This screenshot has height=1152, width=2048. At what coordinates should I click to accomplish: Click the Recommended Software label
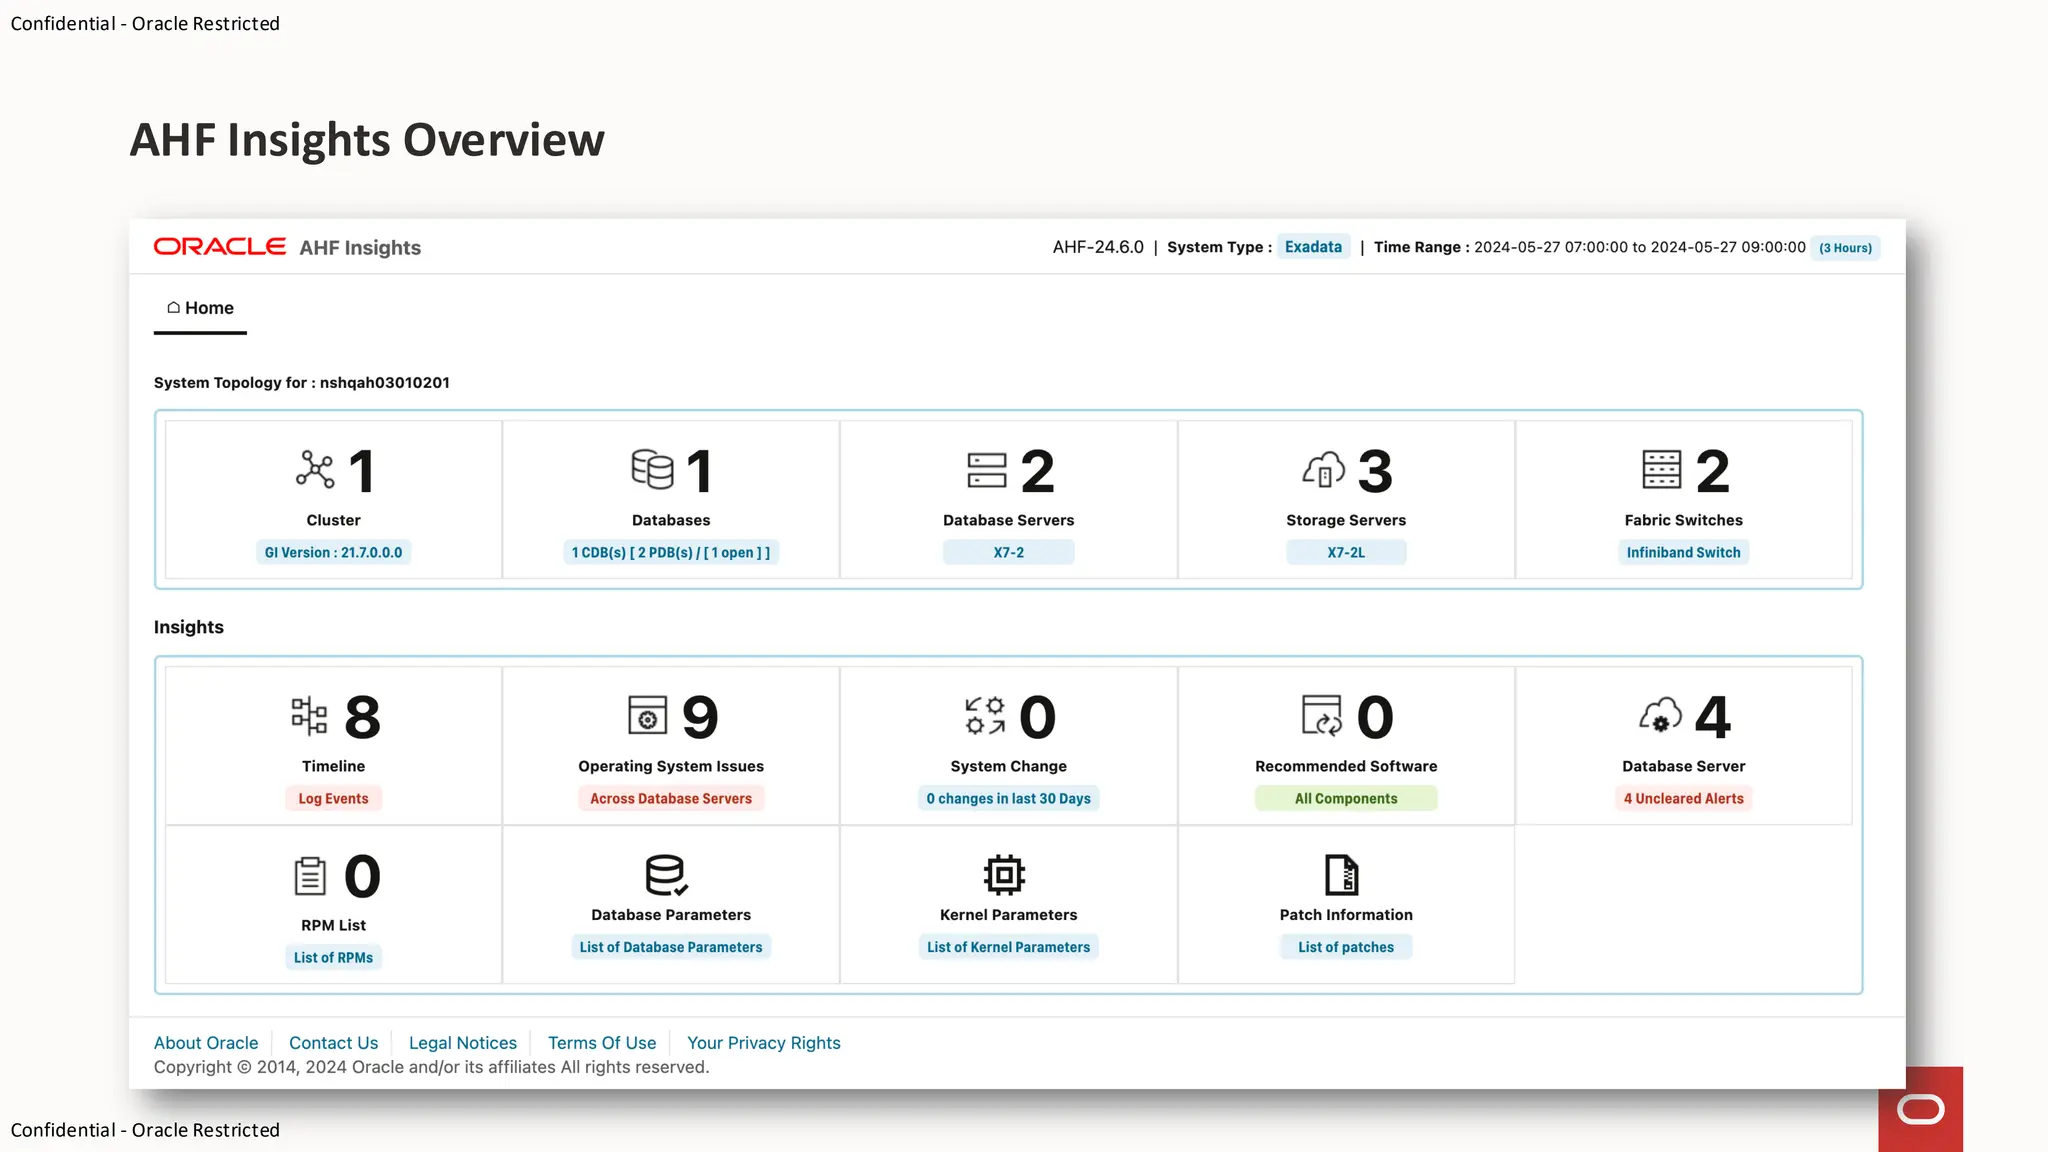[x=1346, y=766]
